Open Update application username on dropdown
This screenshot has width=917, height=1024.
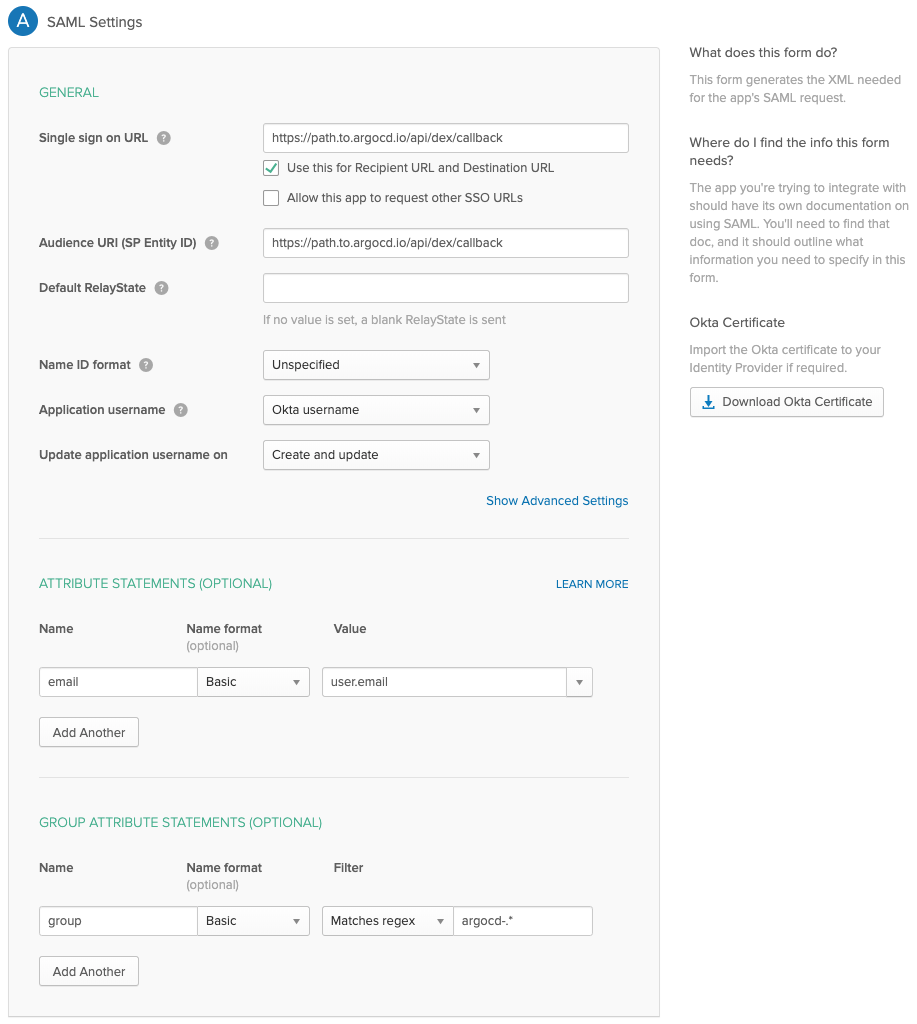[376, 455]
